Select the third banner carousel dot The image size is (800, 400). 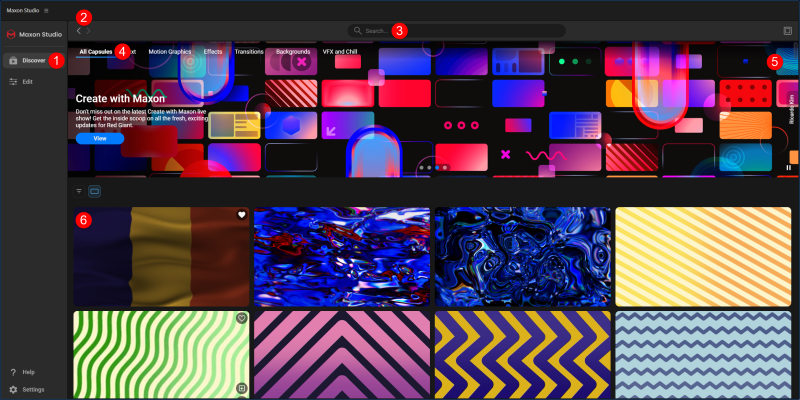[437, 168]
